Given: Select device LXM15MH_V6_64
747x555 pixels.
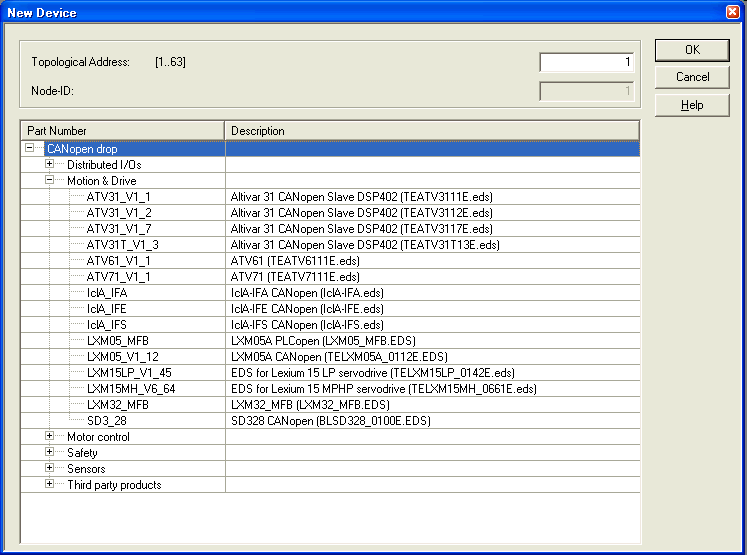Looking at the screenshot, I should point(131,389).
